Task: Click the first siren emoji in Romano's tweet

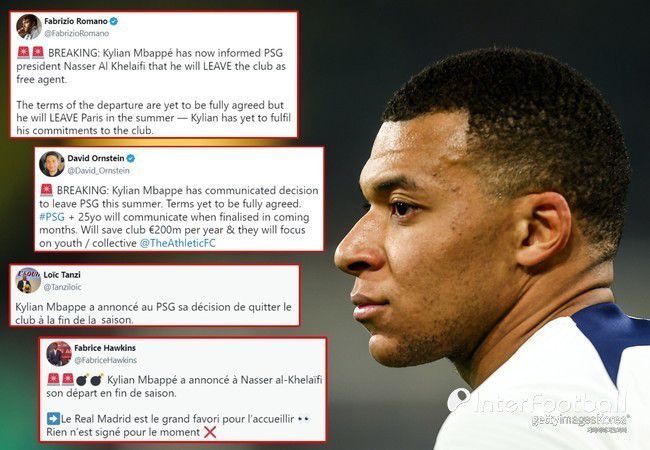Action: pos(24,53)
